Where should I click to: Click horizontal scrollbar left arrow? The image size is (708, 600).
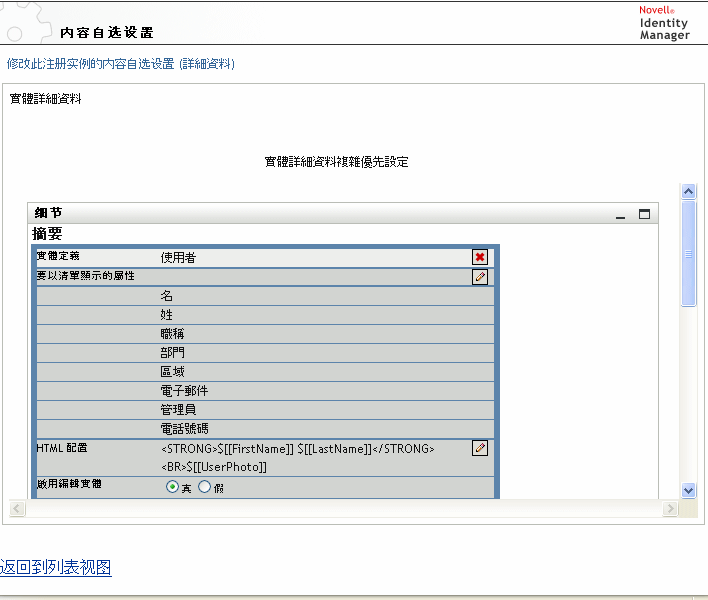pos(17,509)
